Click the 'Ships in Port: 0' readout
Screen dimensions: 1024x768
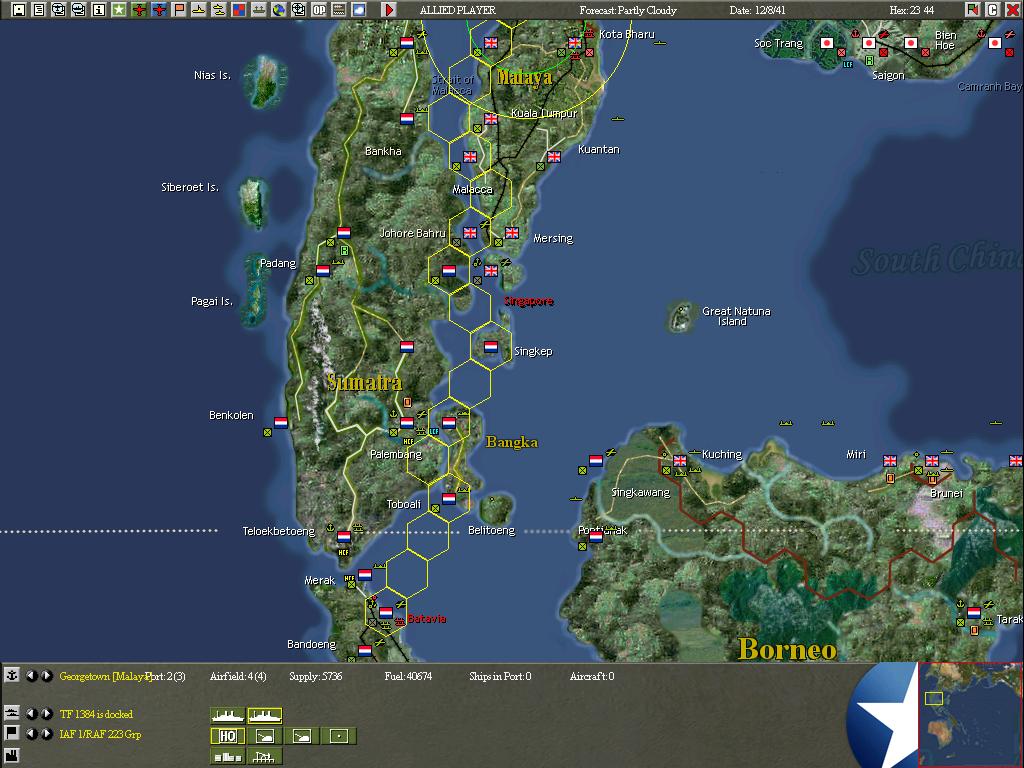pos(500,676)
